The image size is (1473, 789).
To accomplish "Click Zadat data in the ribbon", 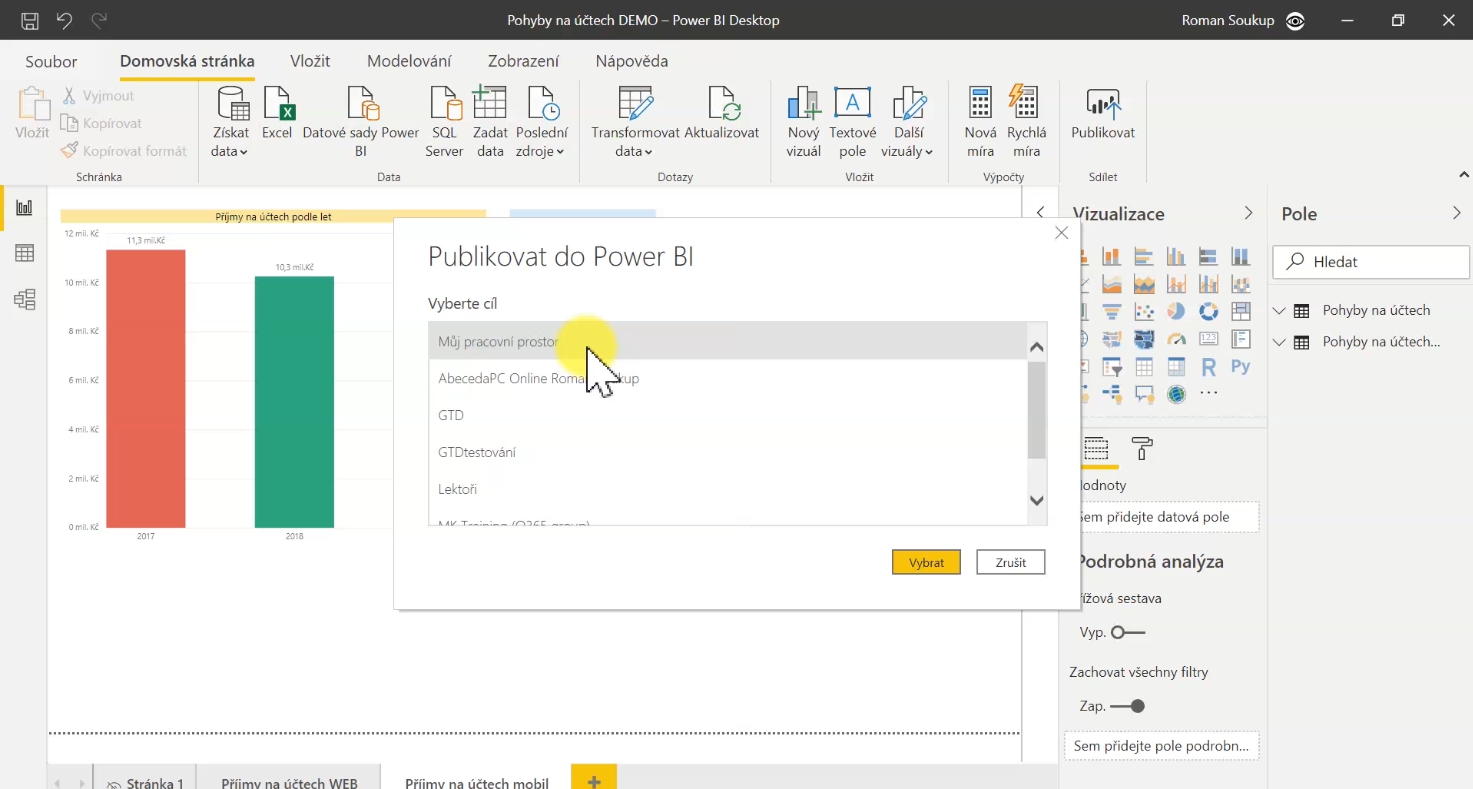I will click(490, 122).
